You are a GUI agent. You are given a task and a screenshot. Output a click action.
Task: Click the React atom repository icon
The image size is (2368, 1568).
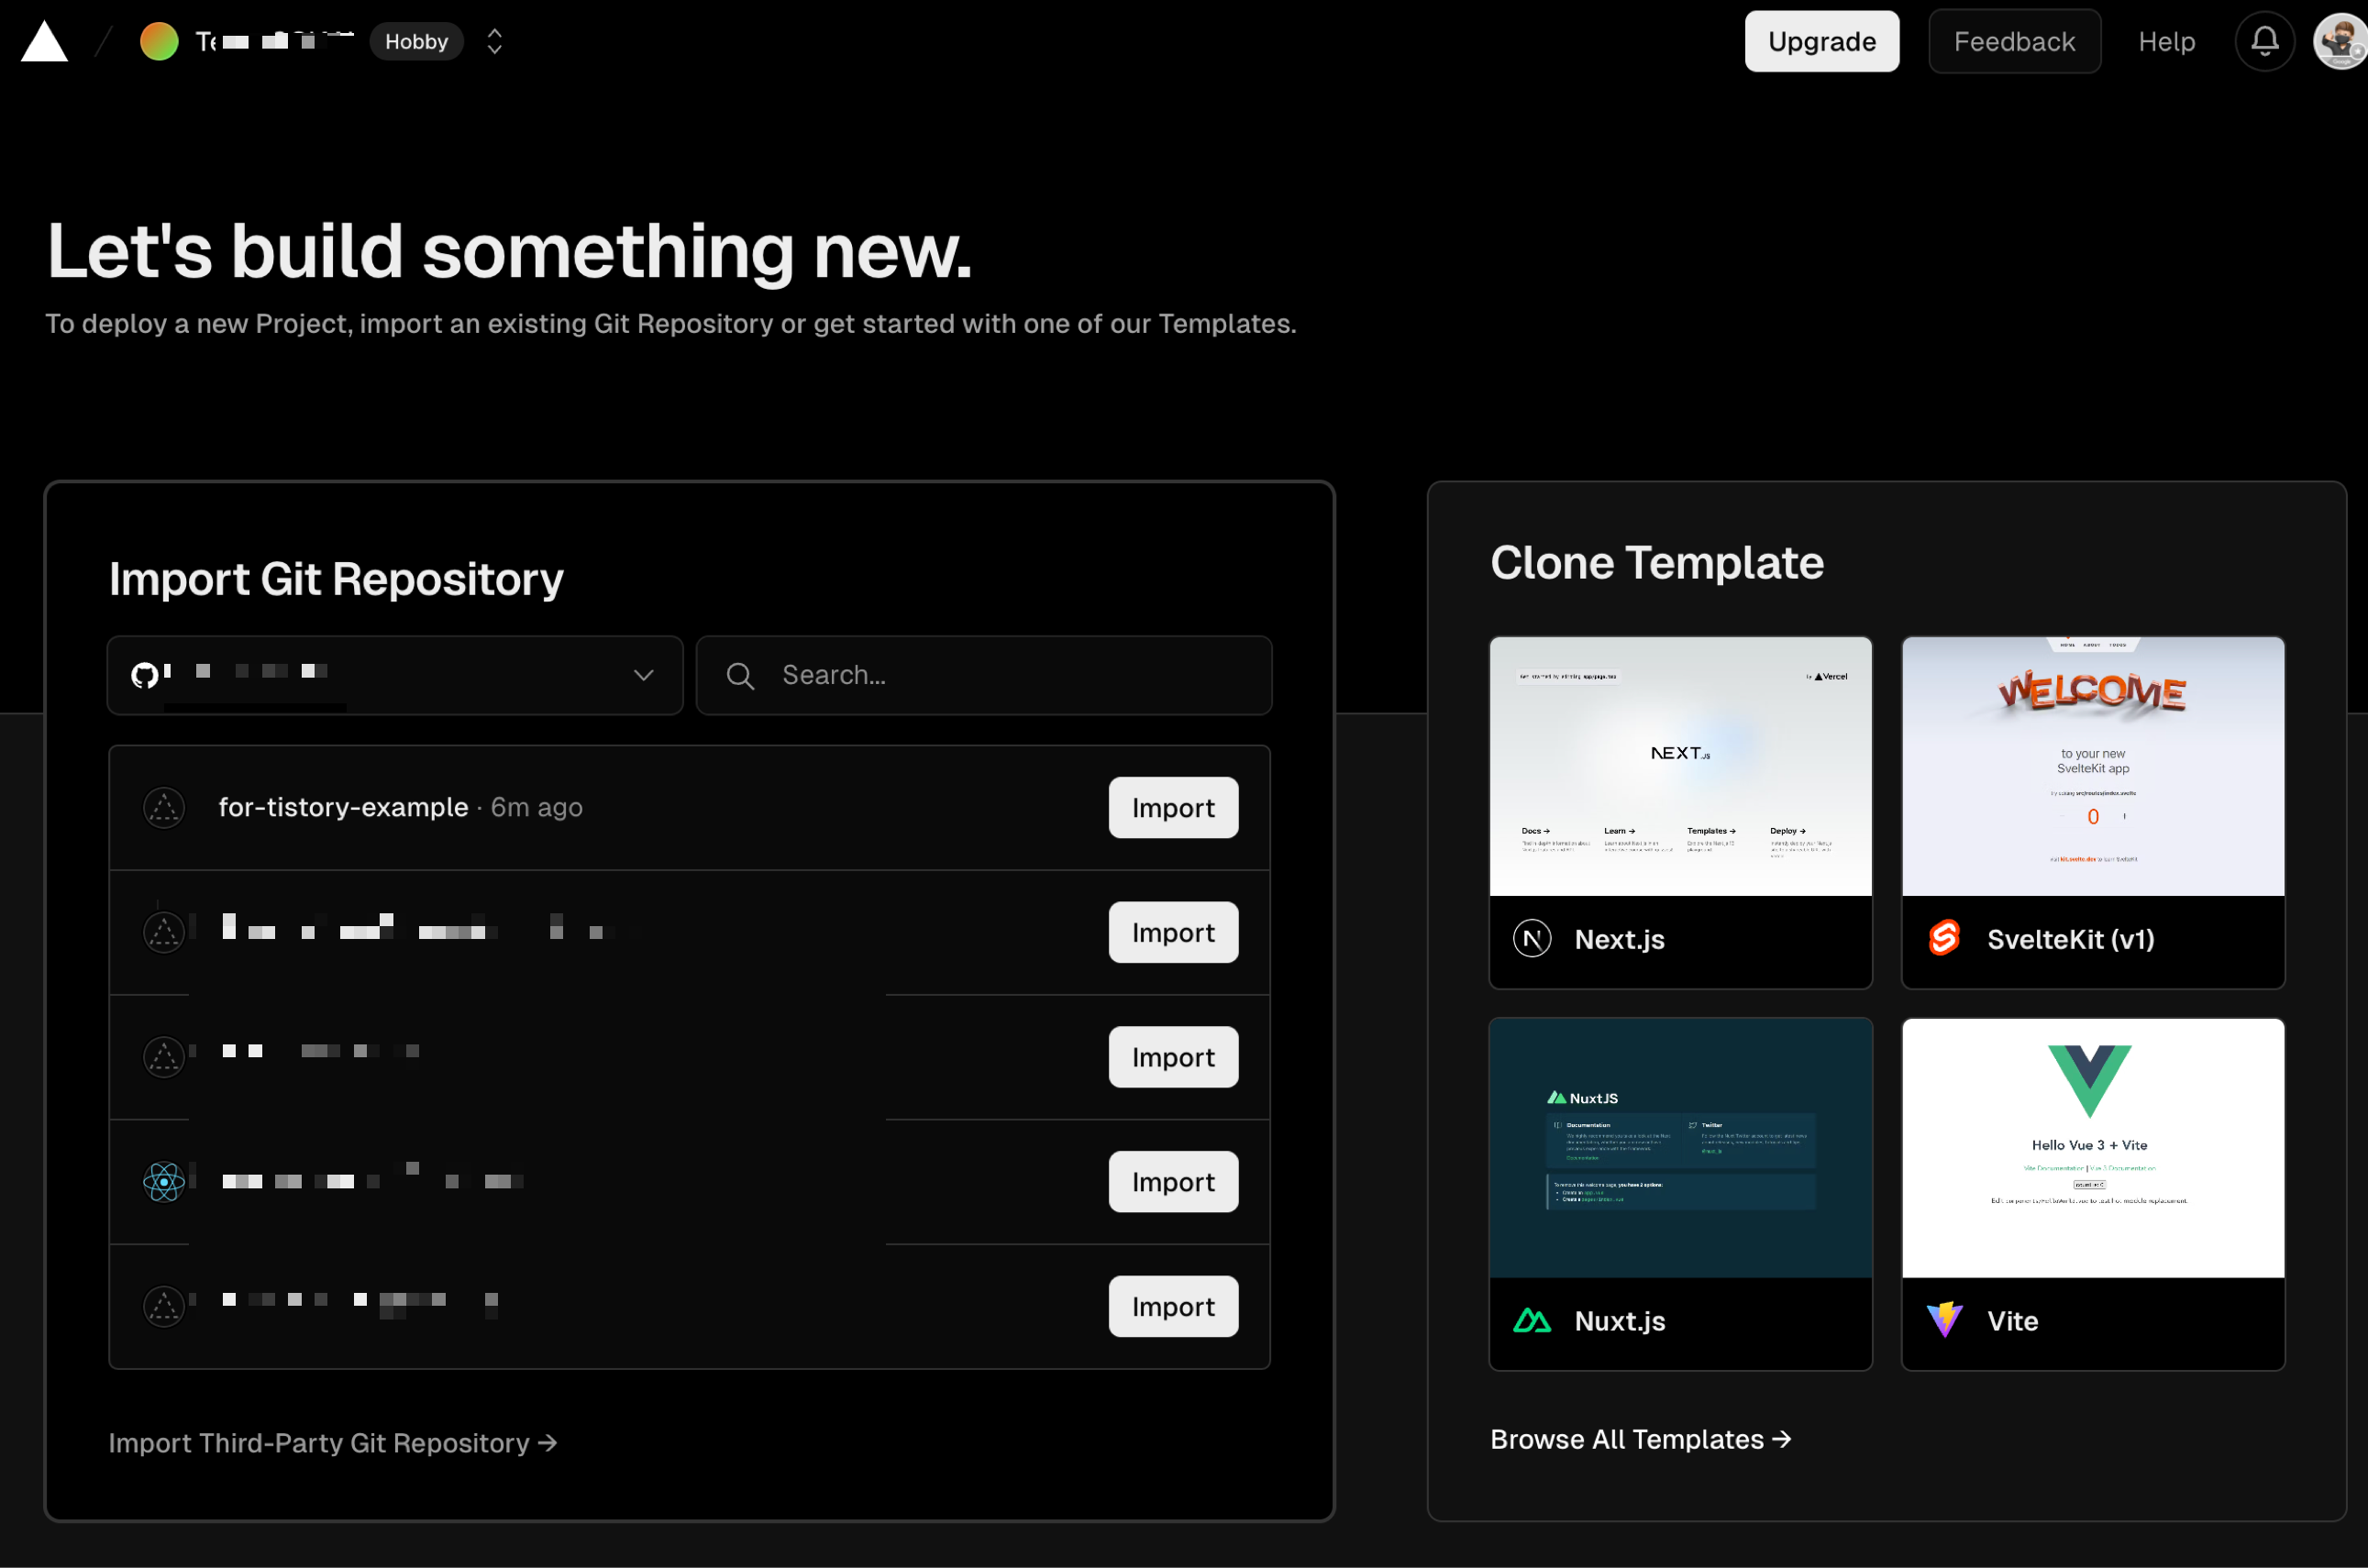point(164,1182)
